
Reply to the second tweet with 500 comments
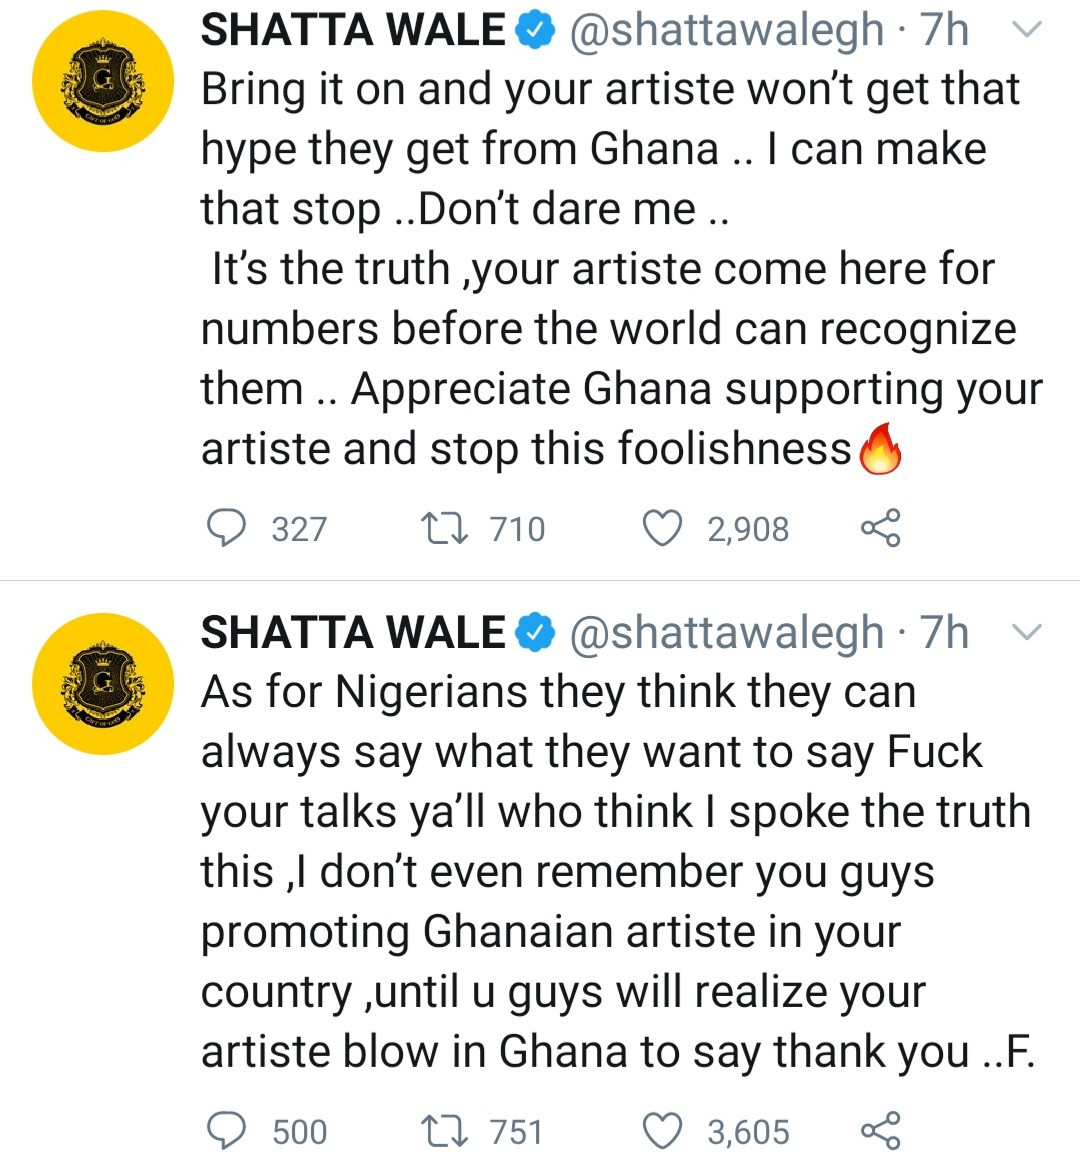[226, 1132]
